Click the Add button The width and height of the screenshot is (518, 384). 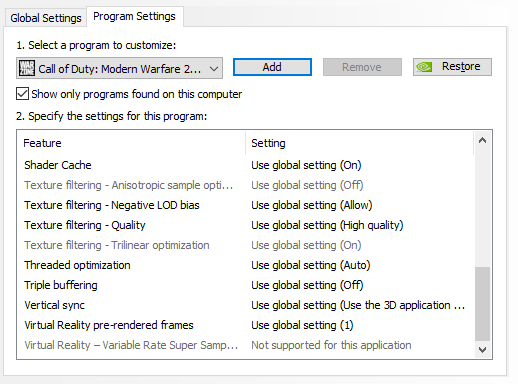(x=272, y=67)
